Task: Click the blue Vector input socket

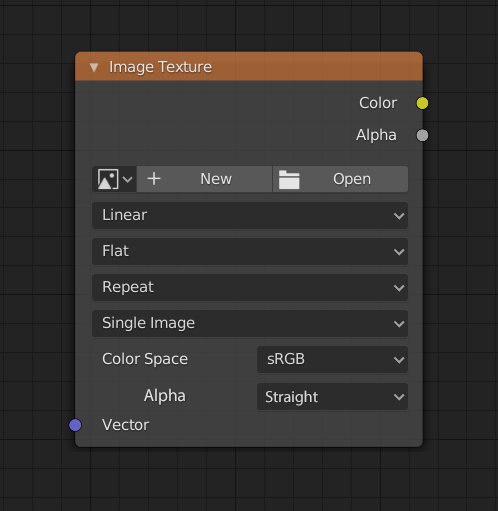Action: (75, 425)
